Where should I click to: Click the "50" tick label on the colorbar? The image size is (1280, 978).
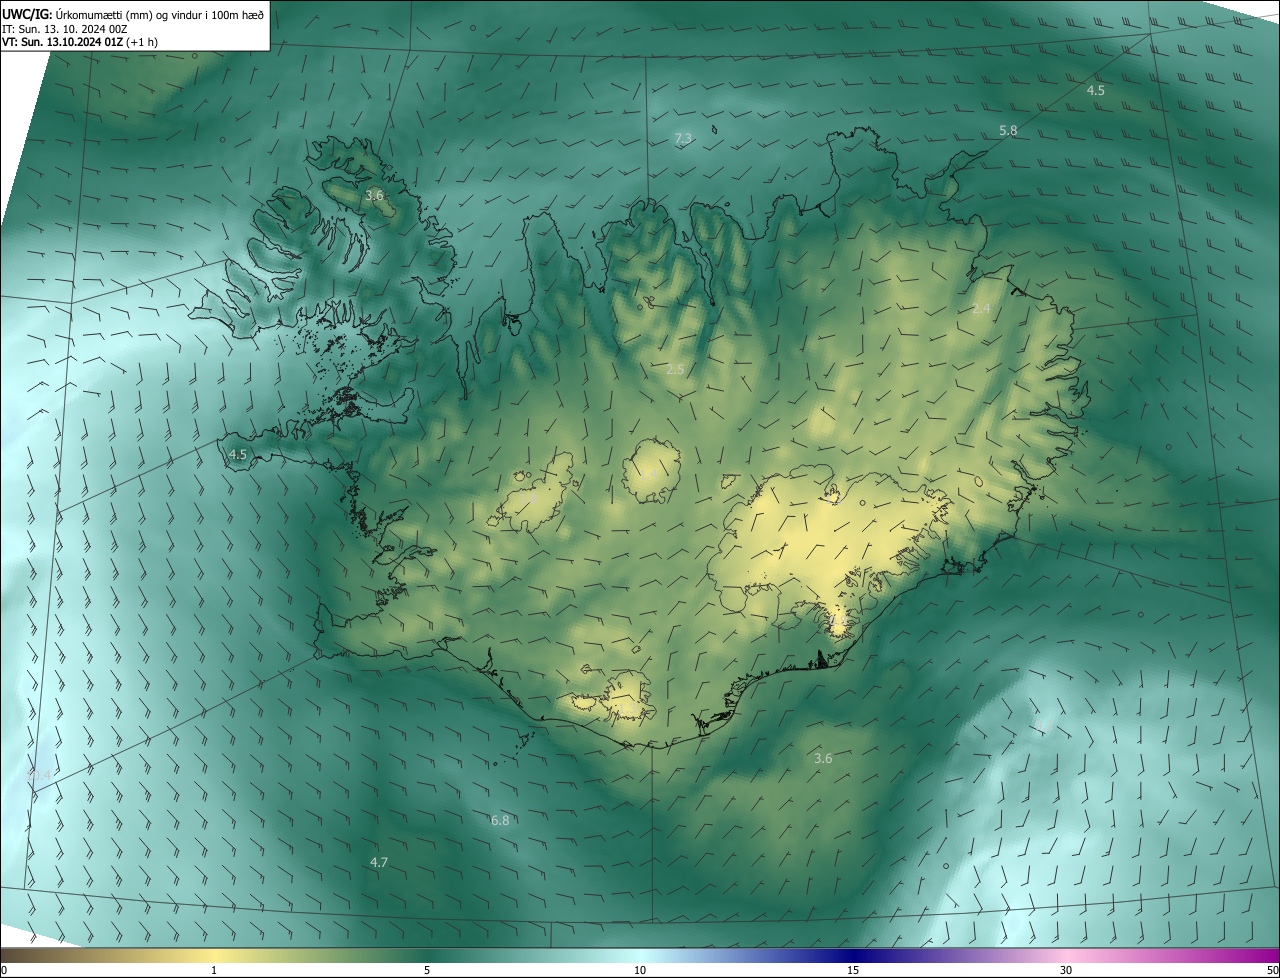click(x=1272, y=971)
